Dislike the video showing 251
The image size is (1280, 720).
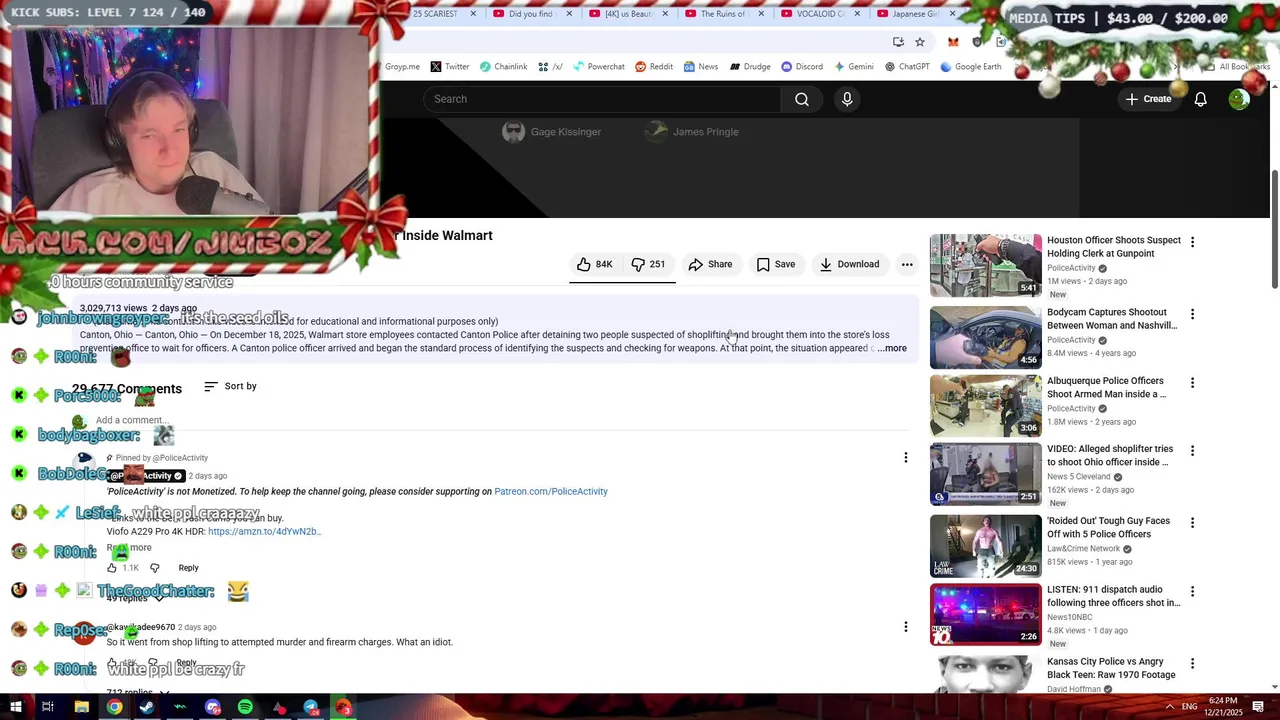(x=648, y=264)
